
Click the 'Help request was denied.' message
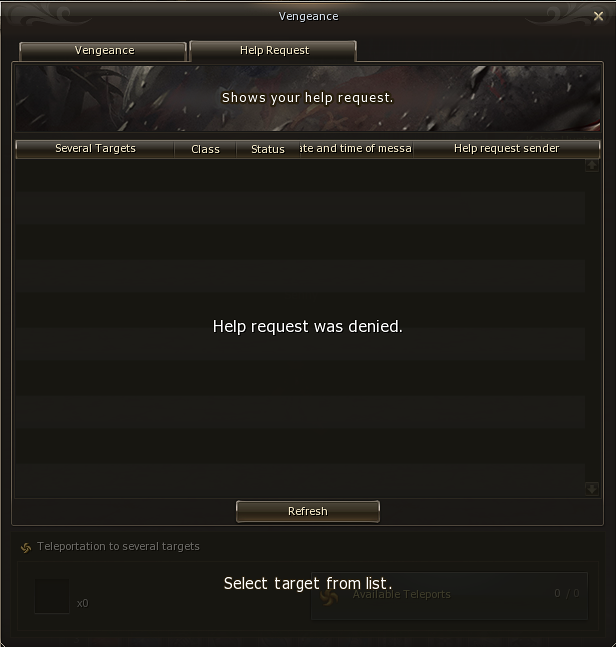click(307, 326)
